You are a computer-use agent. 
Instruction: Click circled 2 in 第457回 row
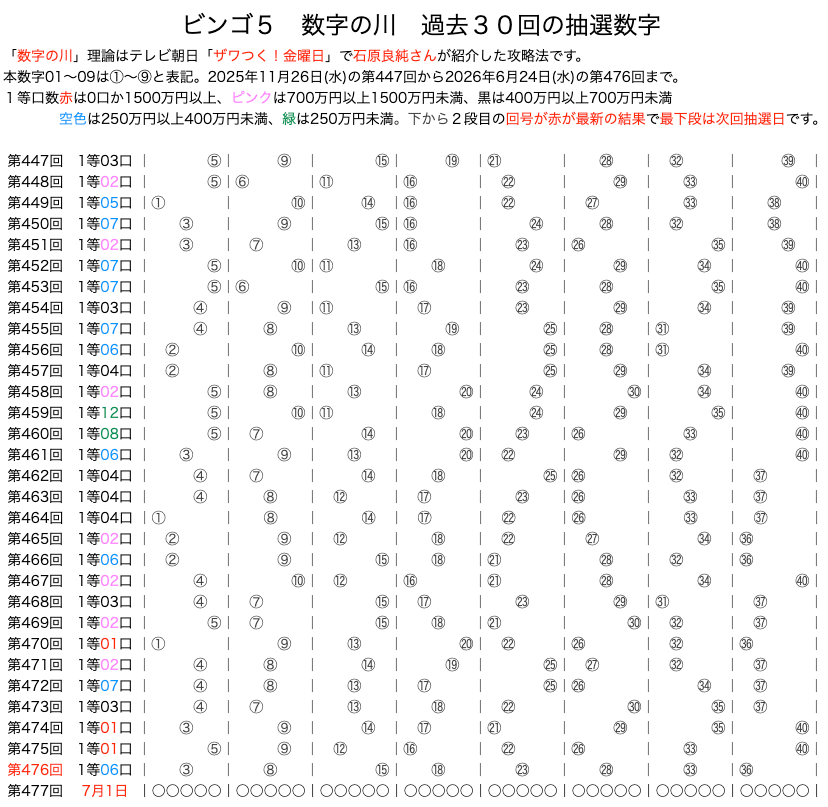pos(172,371)
